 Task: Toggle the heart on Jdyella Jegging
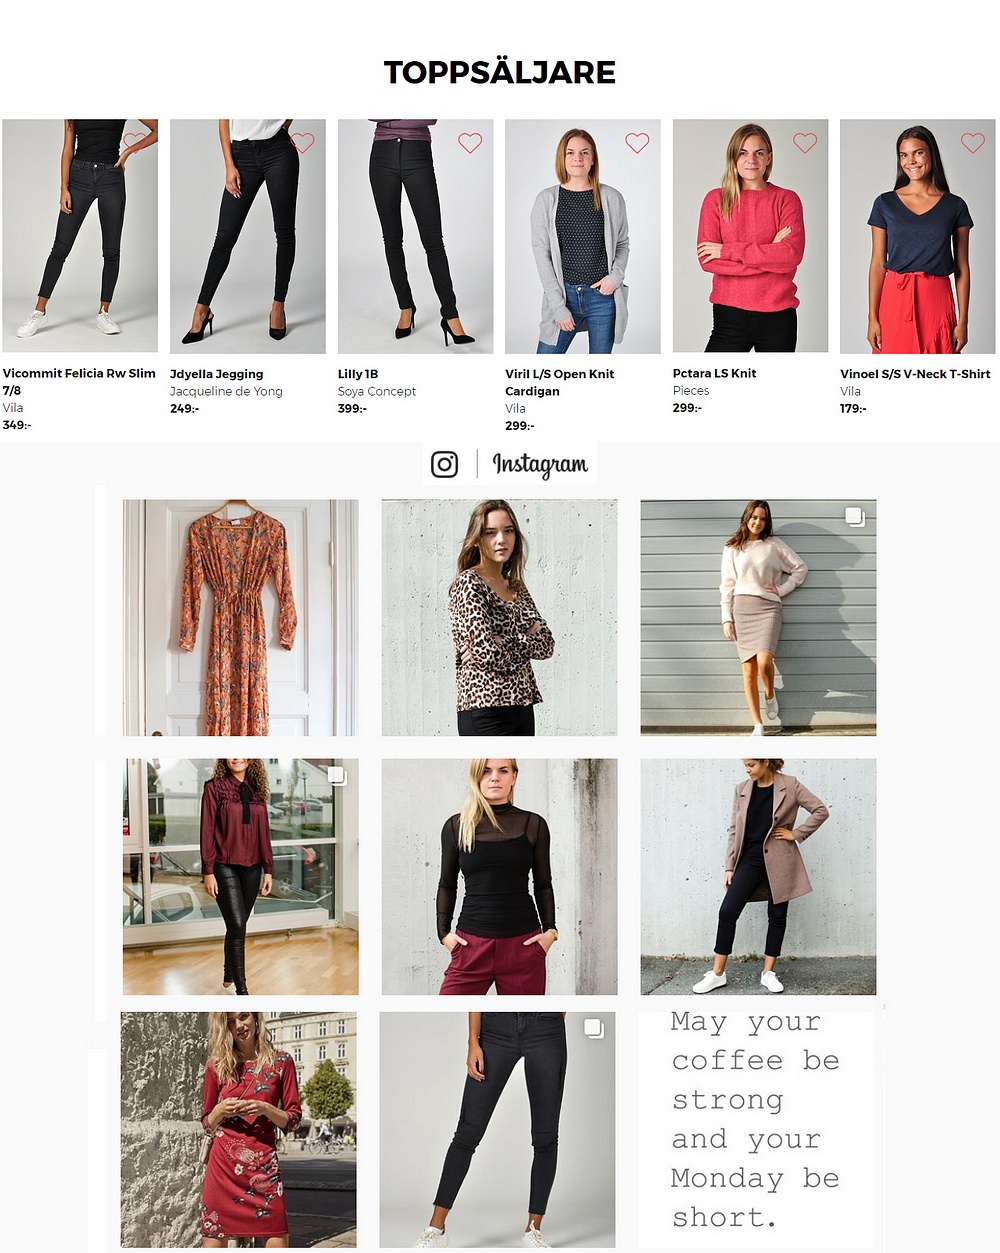[x=303, y=143]
